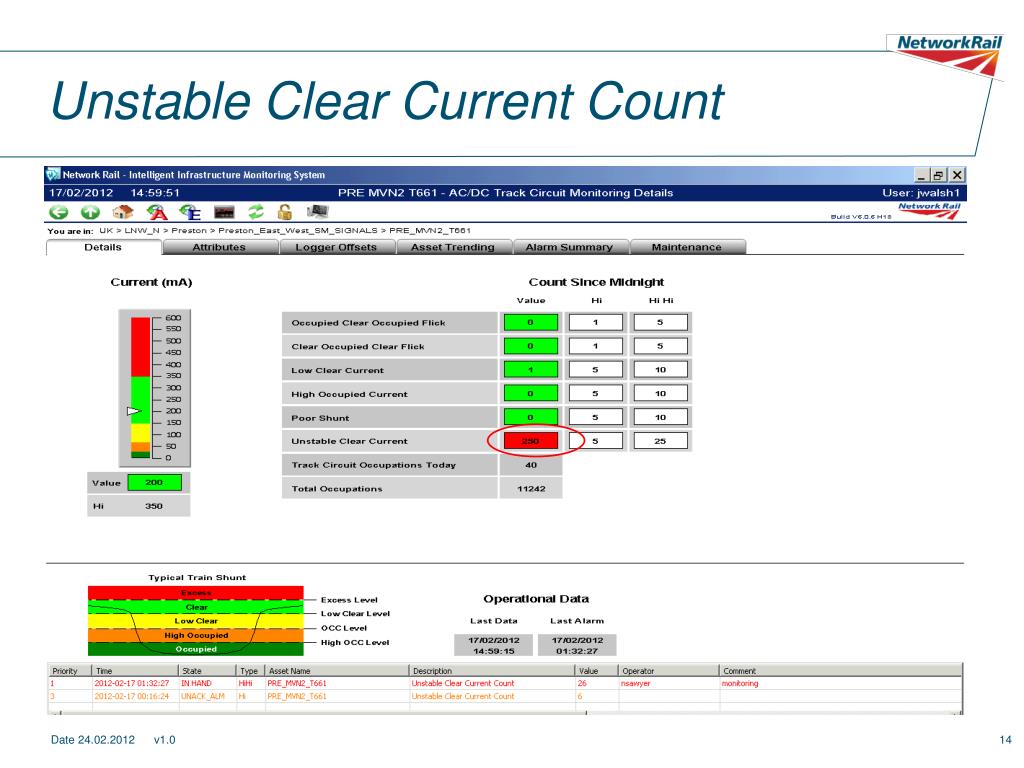Click green value for High Occupied Current
Image resolution: width=1024 pixels, height=768 pixels.
(x=531, y=394)
